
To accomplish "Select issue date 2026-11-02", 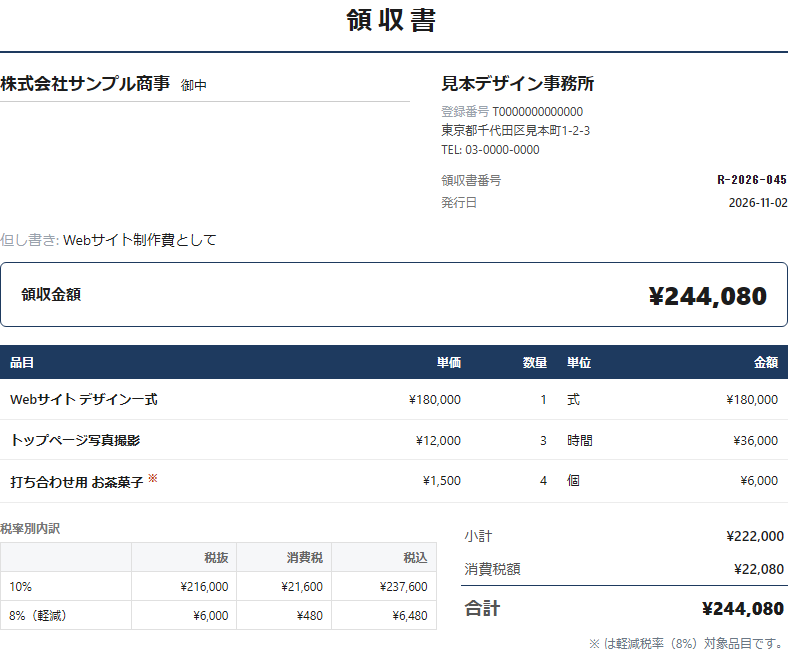I will tap(758, 203).
